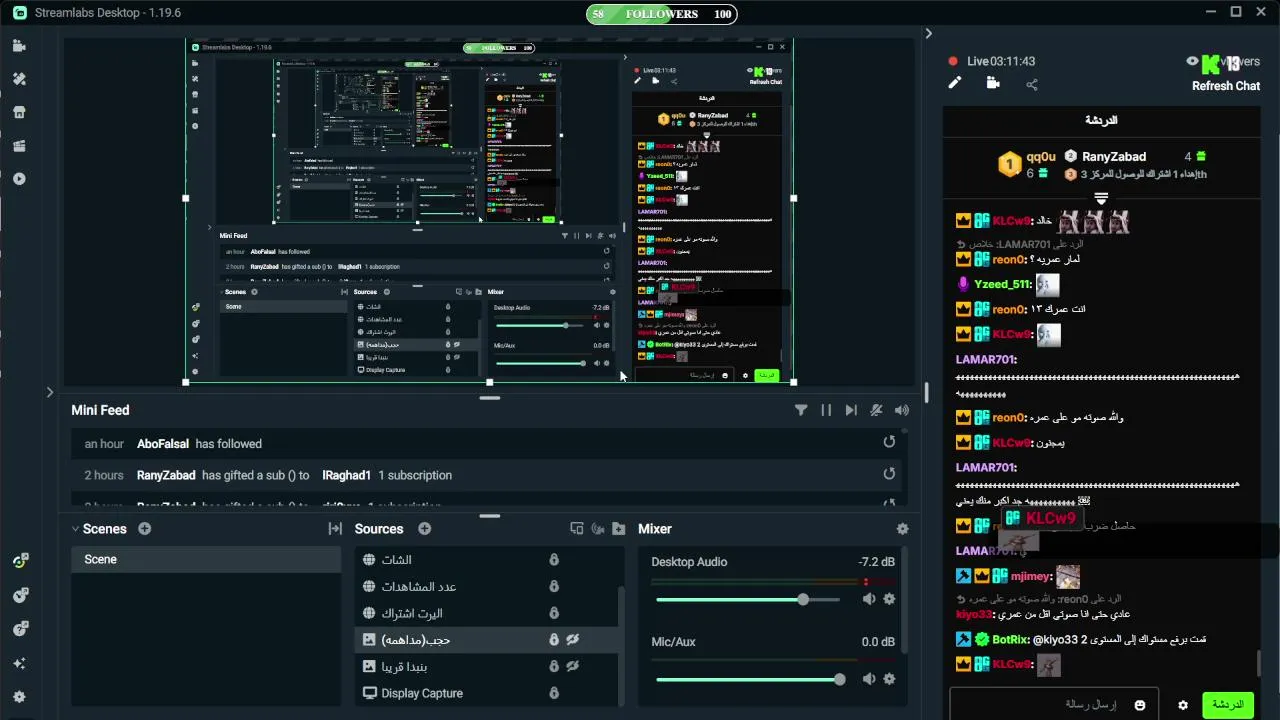This screenshot has height=720, width=1280.
Task: Show the hidden بنبدا قريبا source
Action: point(574,666)
